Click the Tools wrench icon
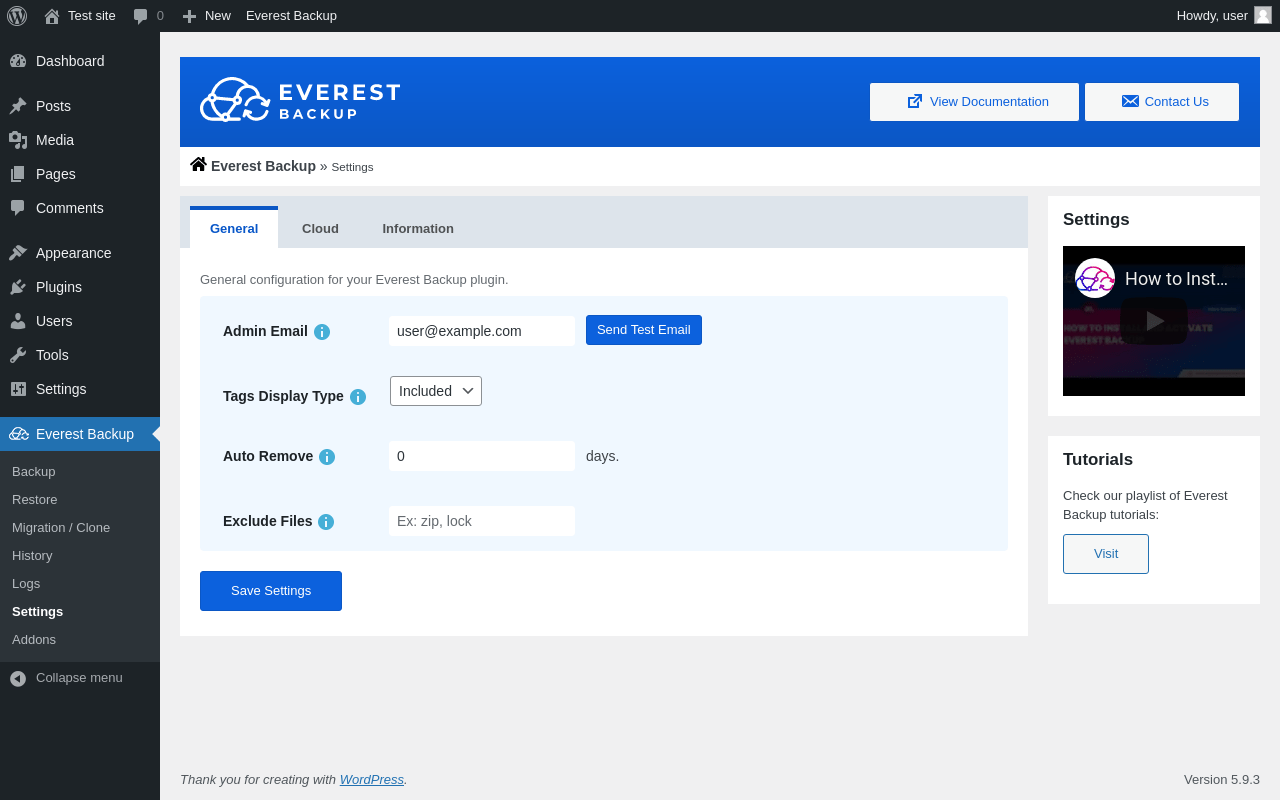This screenshot has height=800, width=1280. [x=18, y=355]
